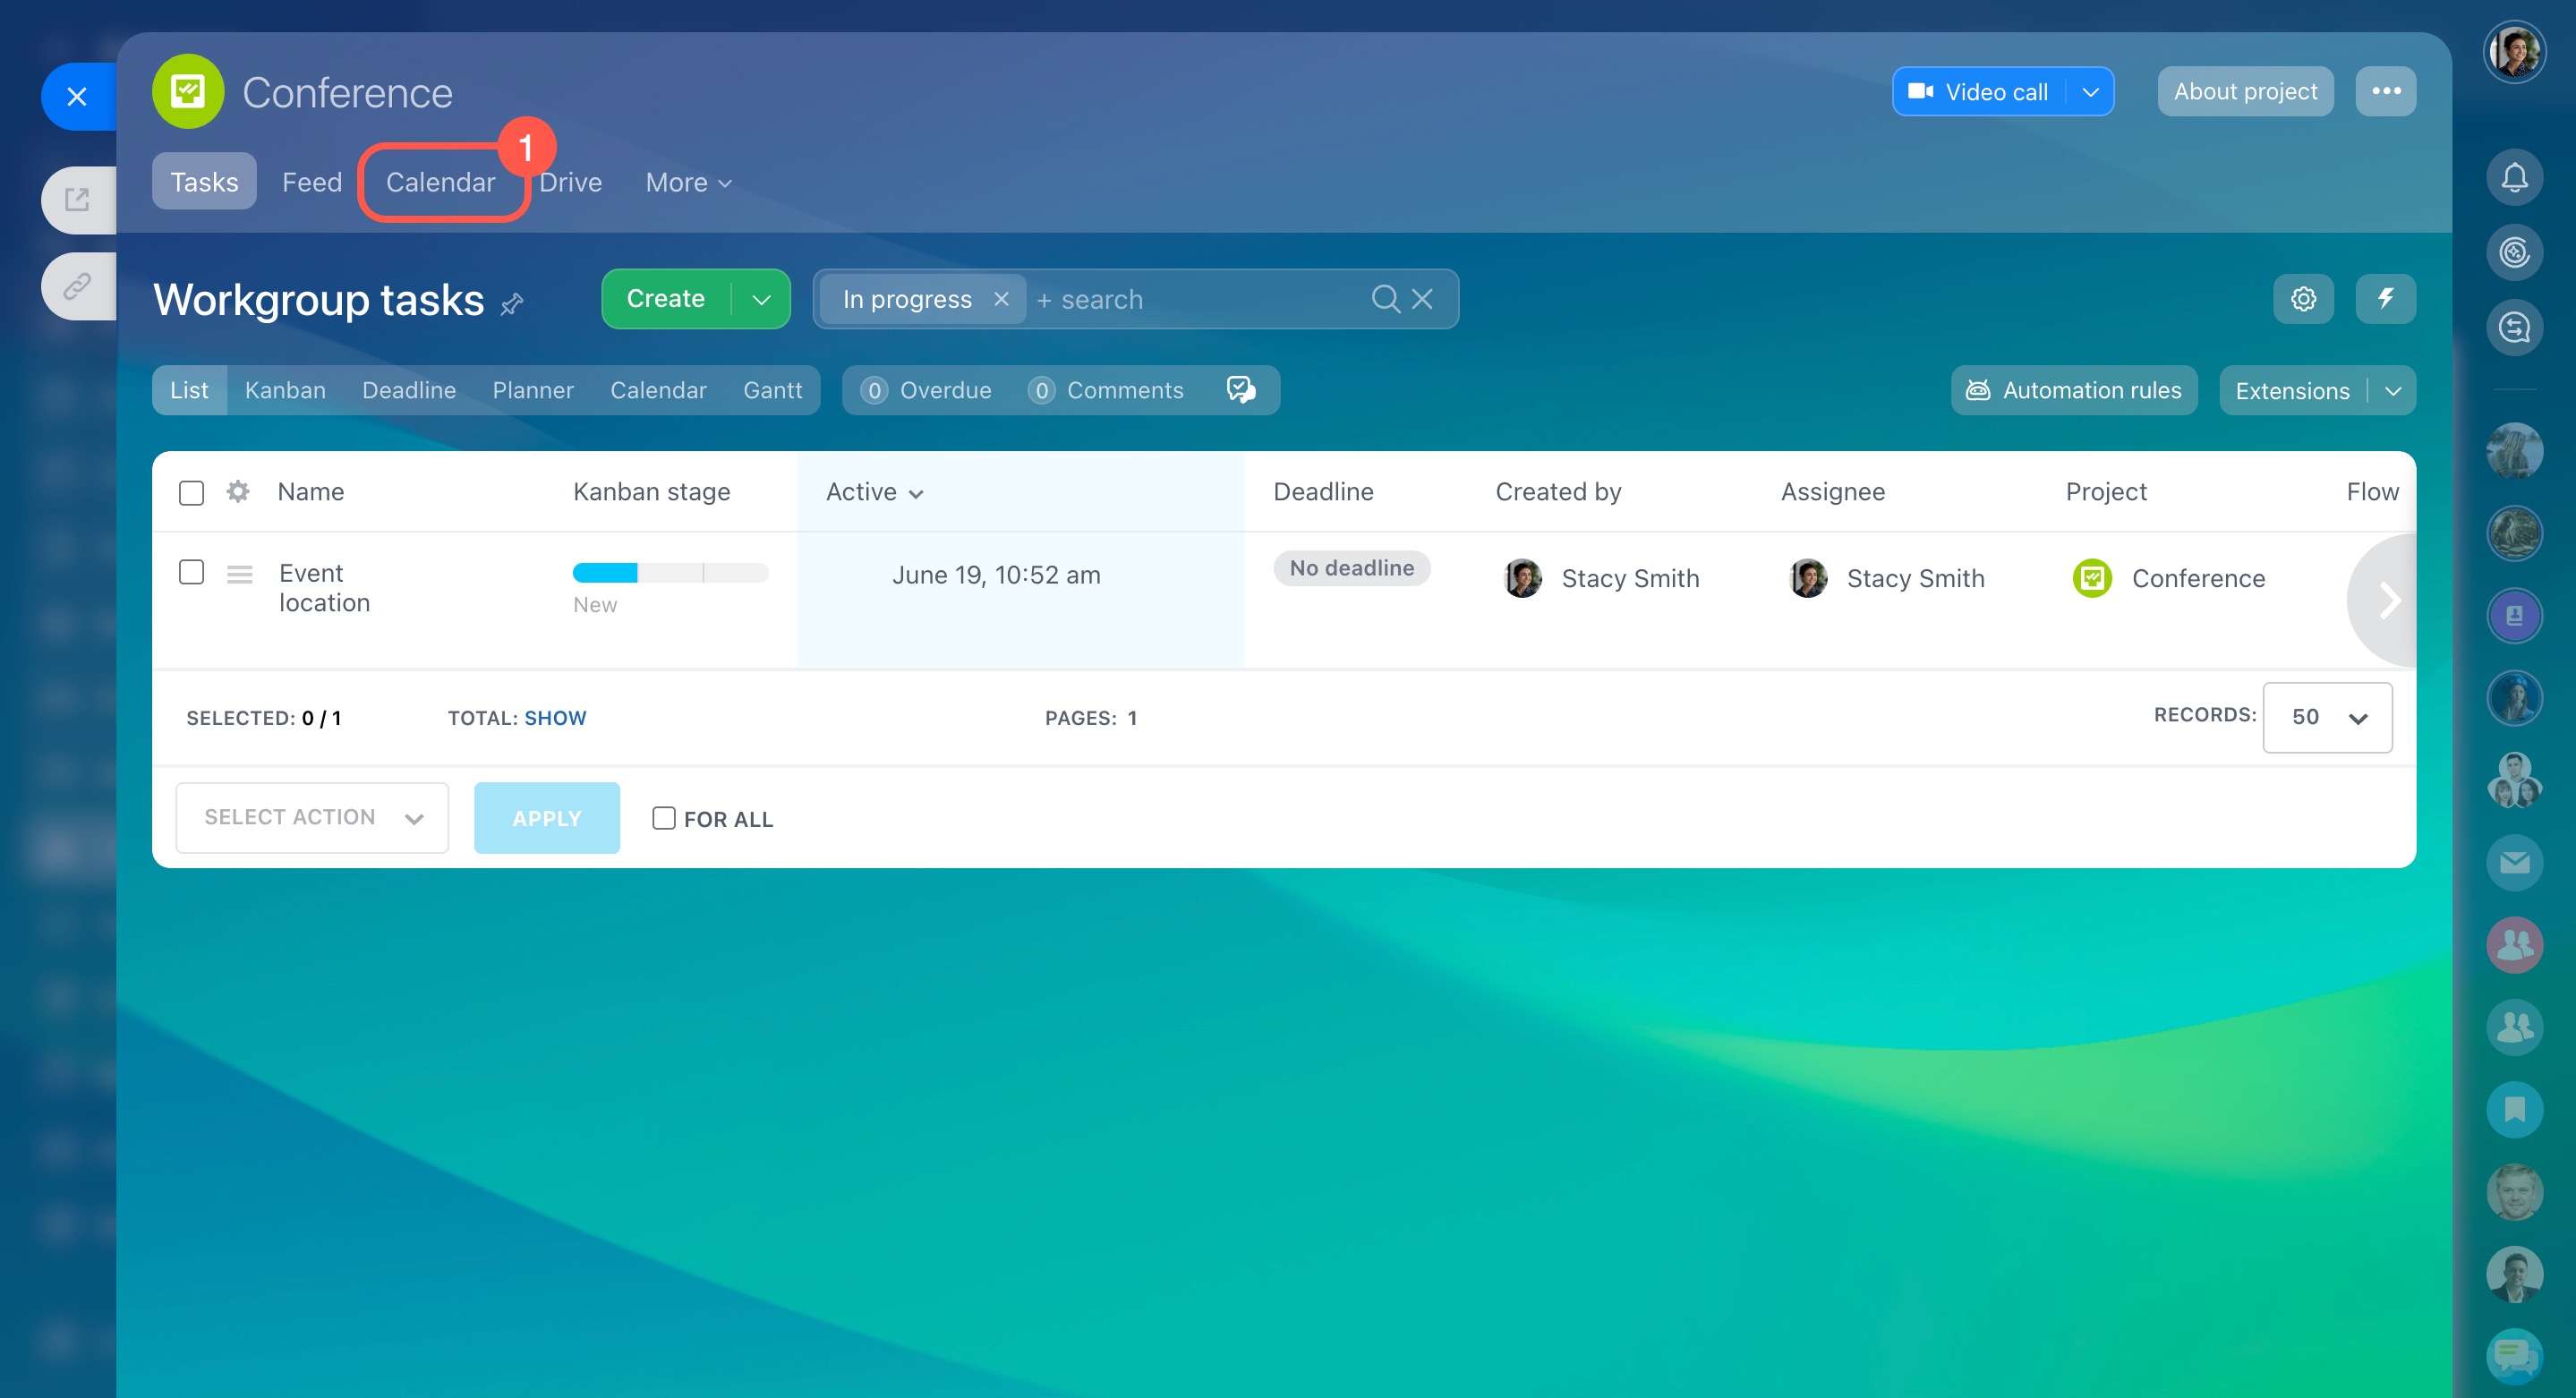Viewport: 2576px width, 1398px height.
Task: Click the notifications bell icon
Action: click(x=2513, y=178)
